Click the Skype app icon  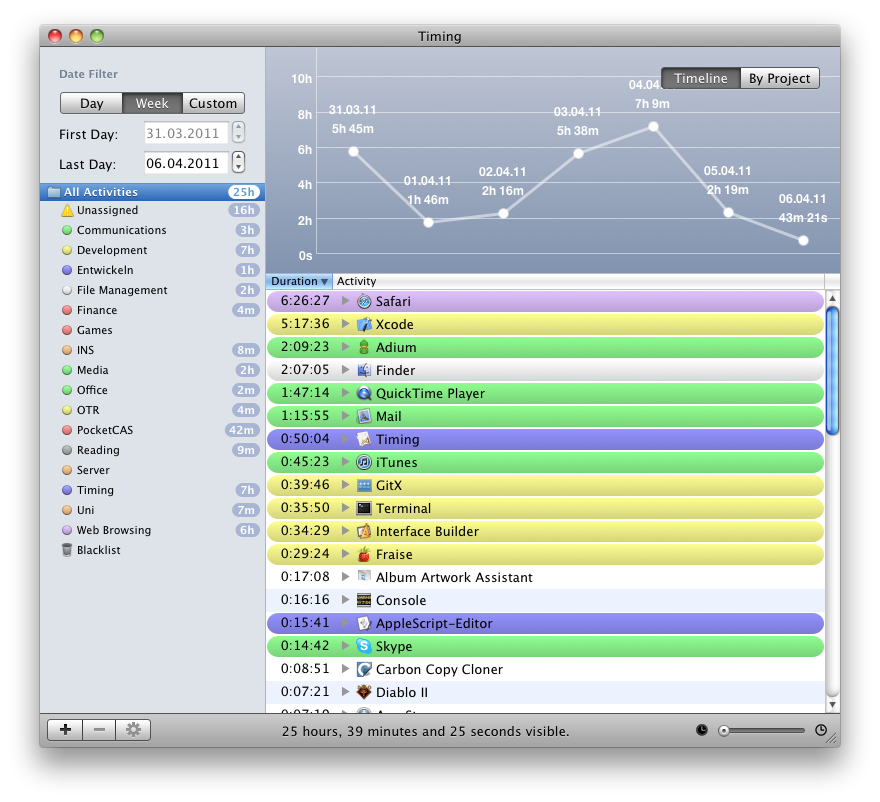[x=364, y=647]
